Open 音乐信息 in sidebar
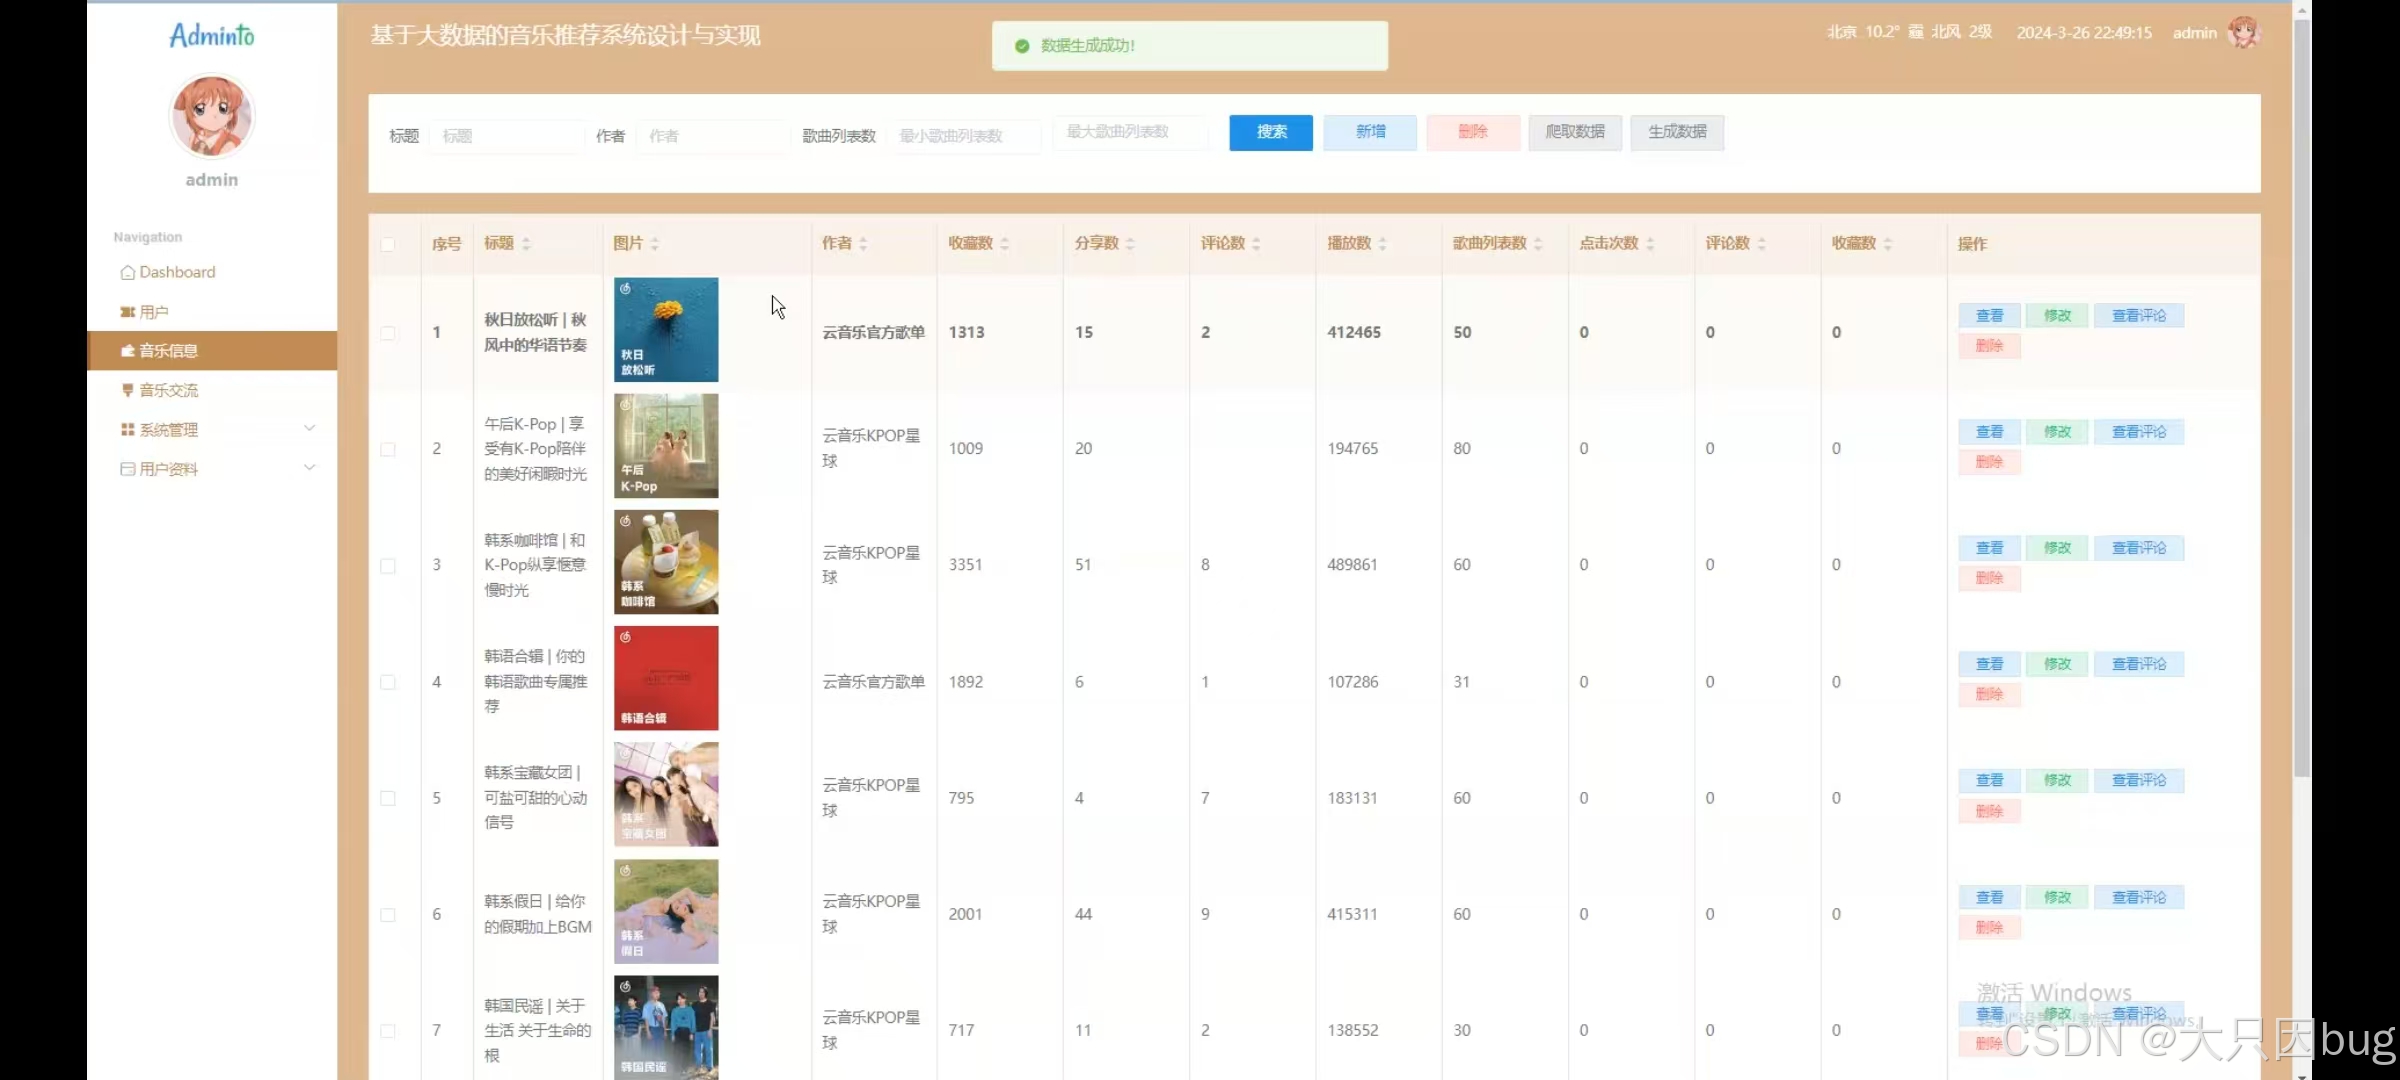The height and width of the screenshot is (1080, 2400). (168, 351)
